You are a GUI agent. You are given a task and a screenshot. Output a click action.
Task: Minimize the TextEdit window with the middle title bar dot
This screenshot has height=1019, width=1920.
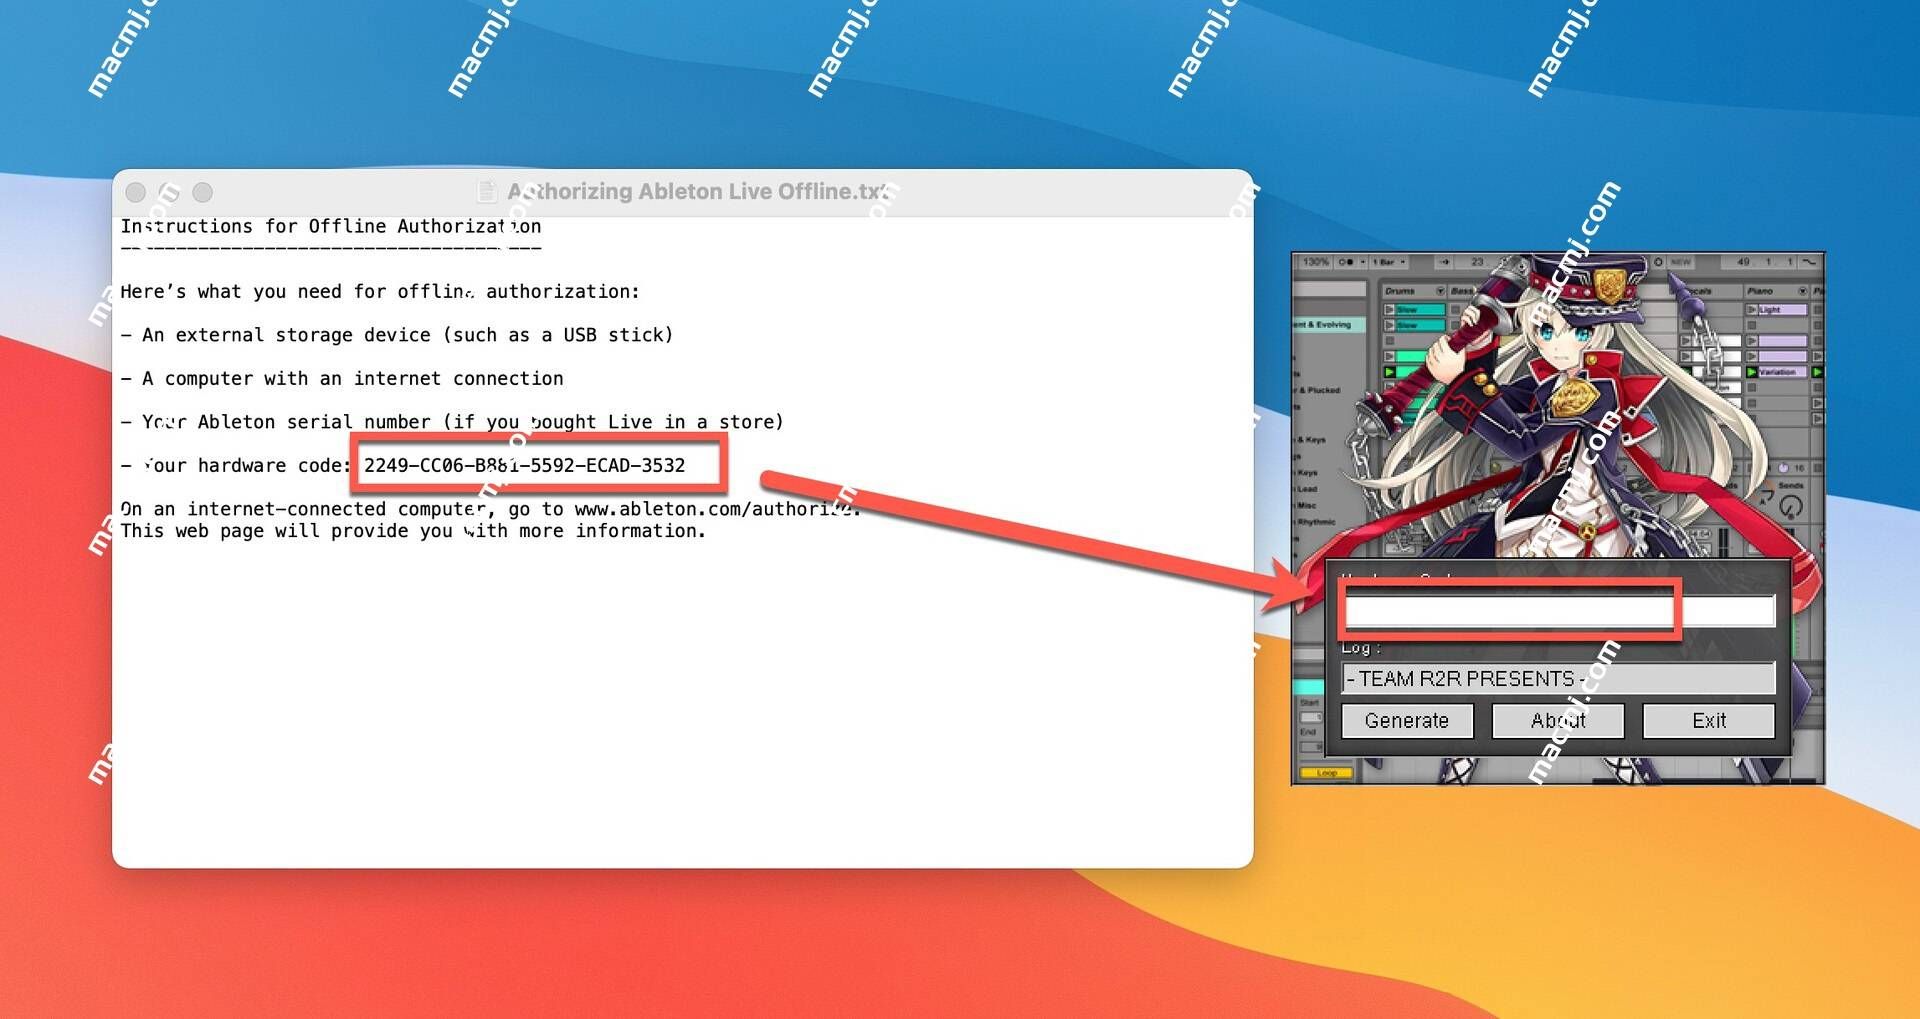click(169, 192)
